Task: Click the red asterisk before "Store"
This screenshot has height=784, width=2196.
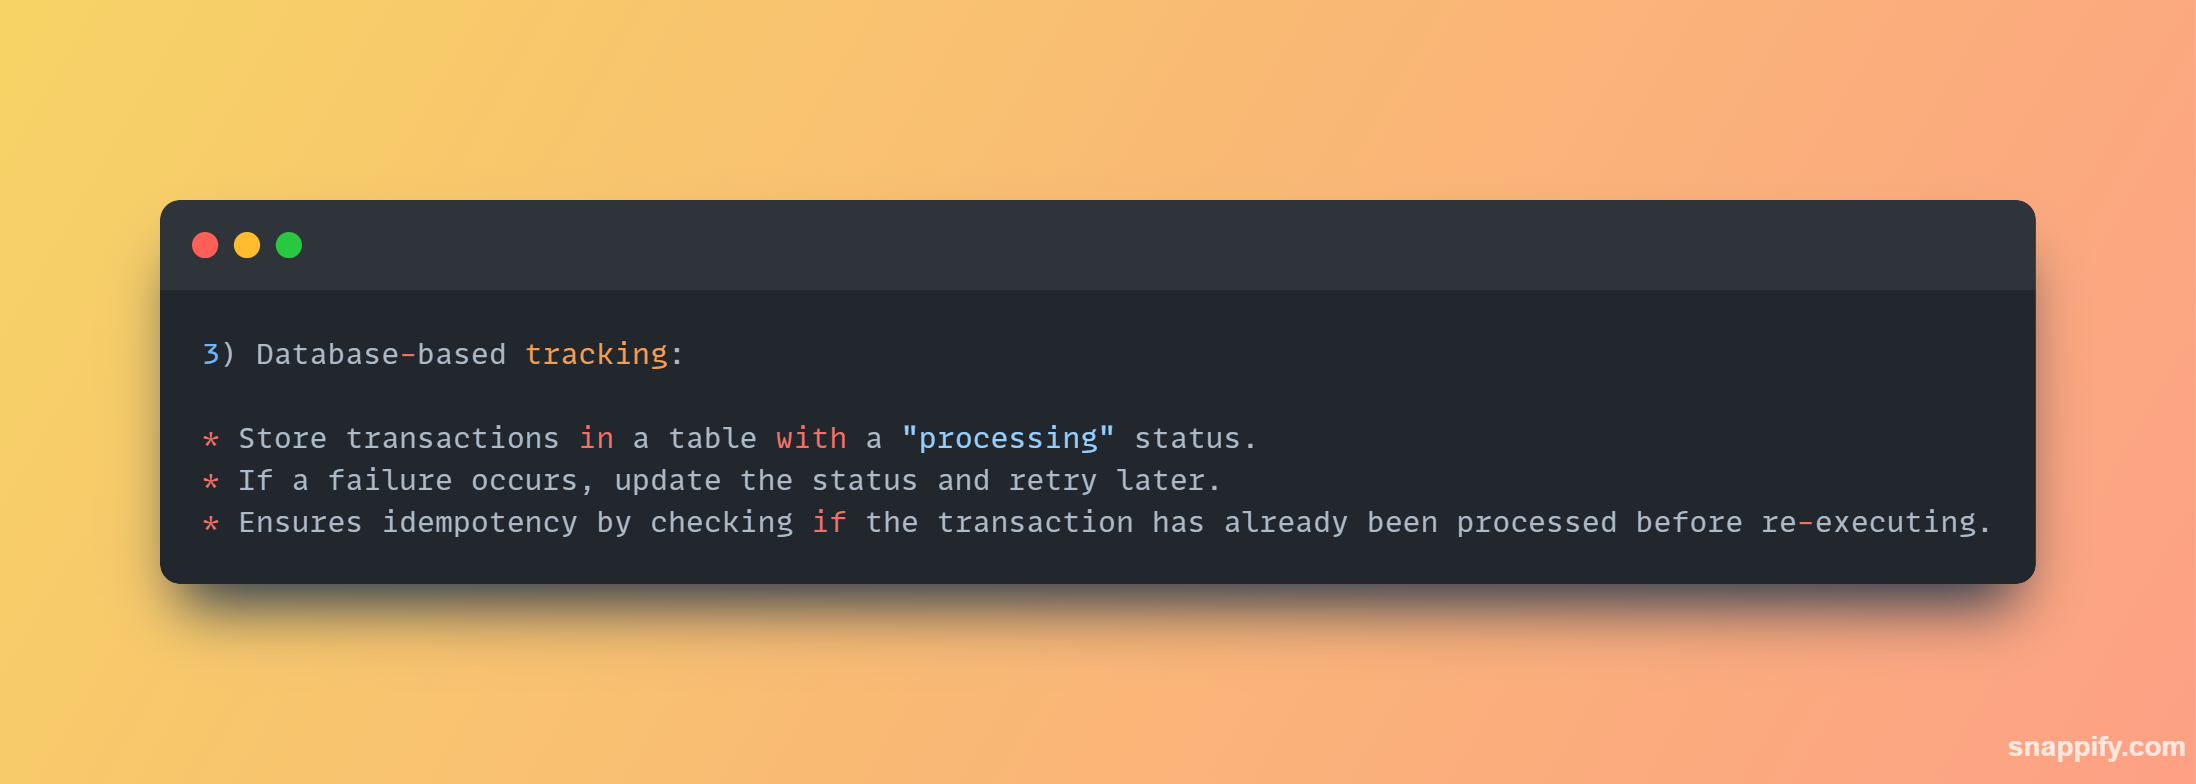Action: tap(211, 439)
